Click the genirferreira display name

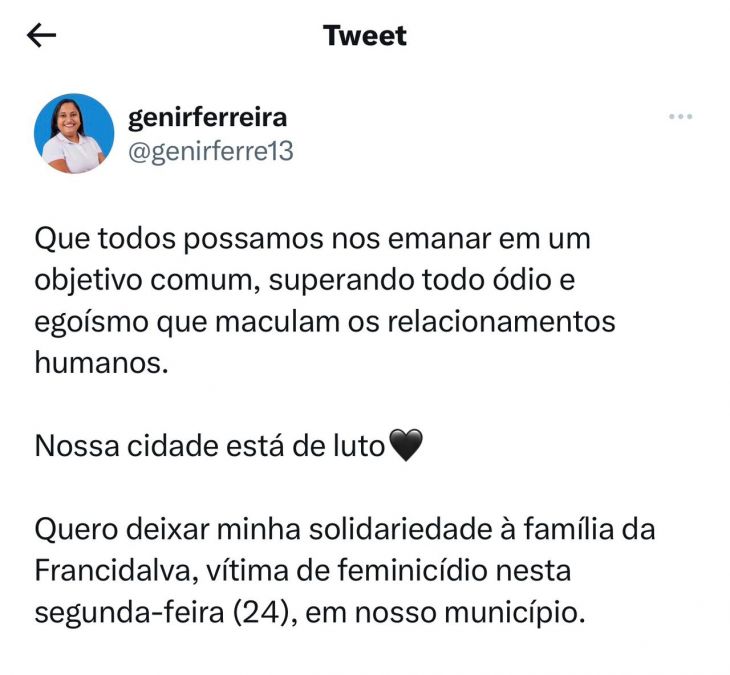coord(207,117)
